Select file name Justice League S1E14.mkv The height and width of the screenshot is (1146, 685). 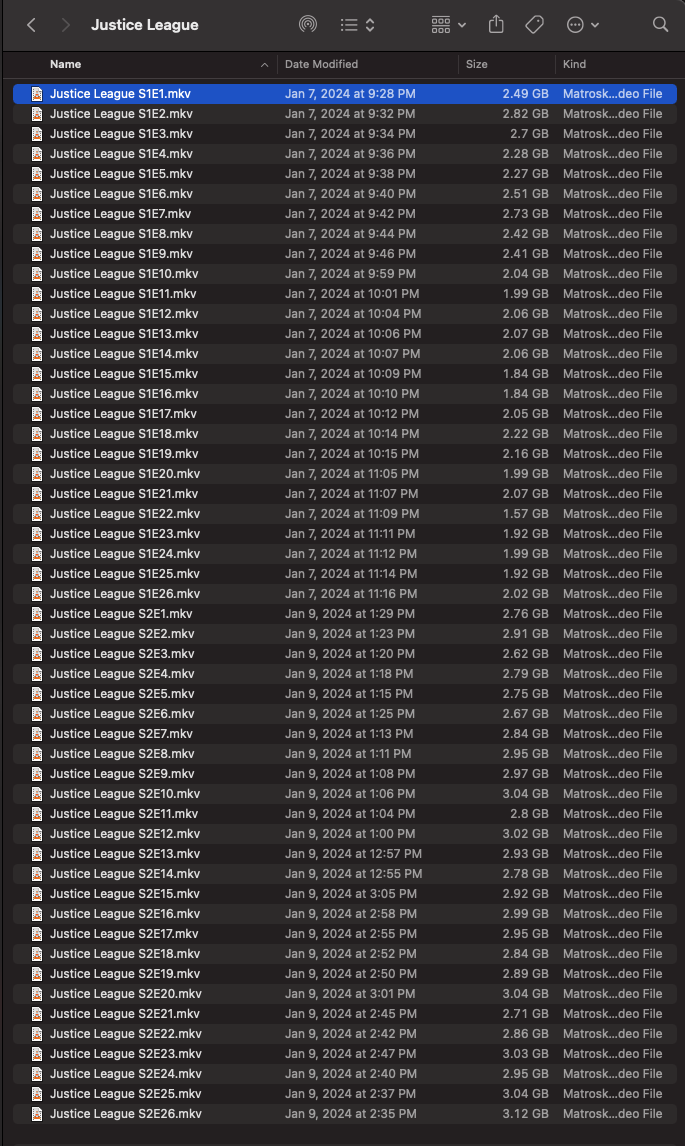tap(124, 354)
